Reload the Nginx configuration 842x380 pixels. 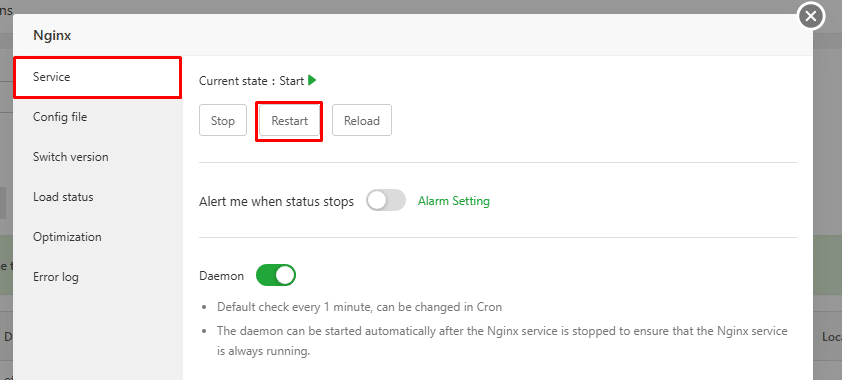(x=362, y=121)
